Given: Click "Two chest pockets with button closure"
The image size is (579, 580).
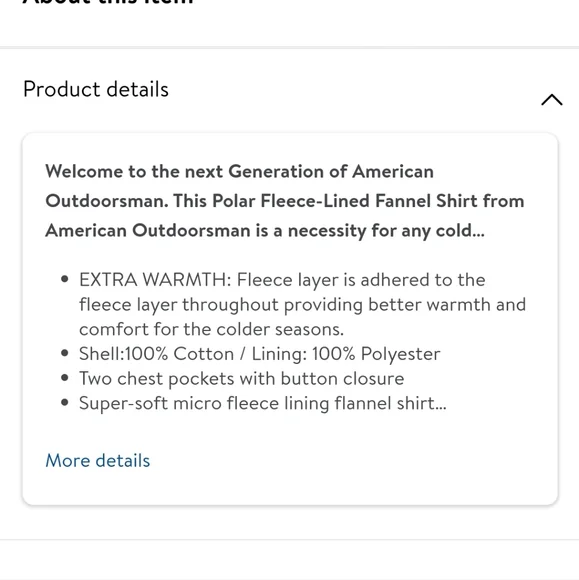Looking at the screenshot, I should coord(242,379).
